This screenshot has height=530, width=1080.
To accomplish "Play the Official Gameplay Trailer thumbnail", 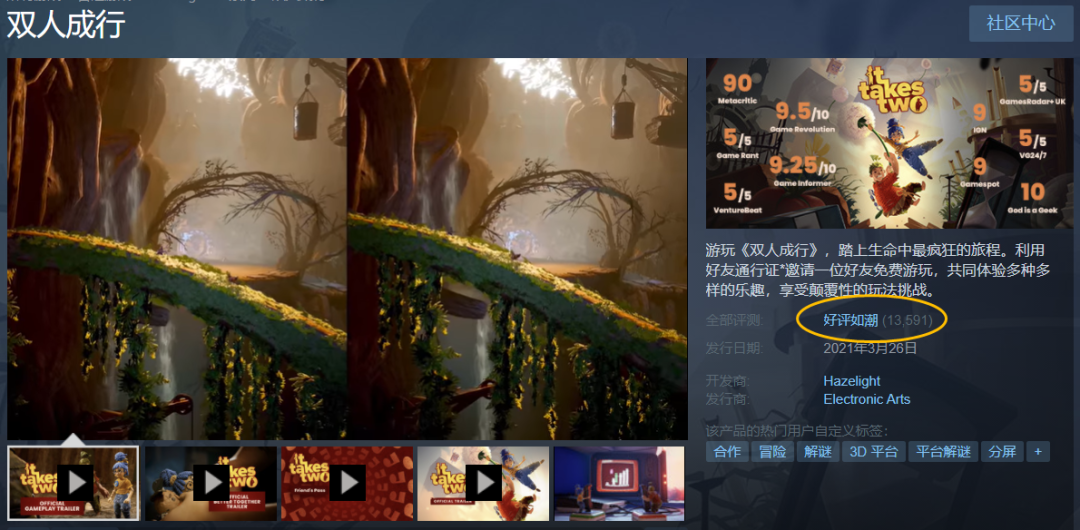I will tap(73, 483).
